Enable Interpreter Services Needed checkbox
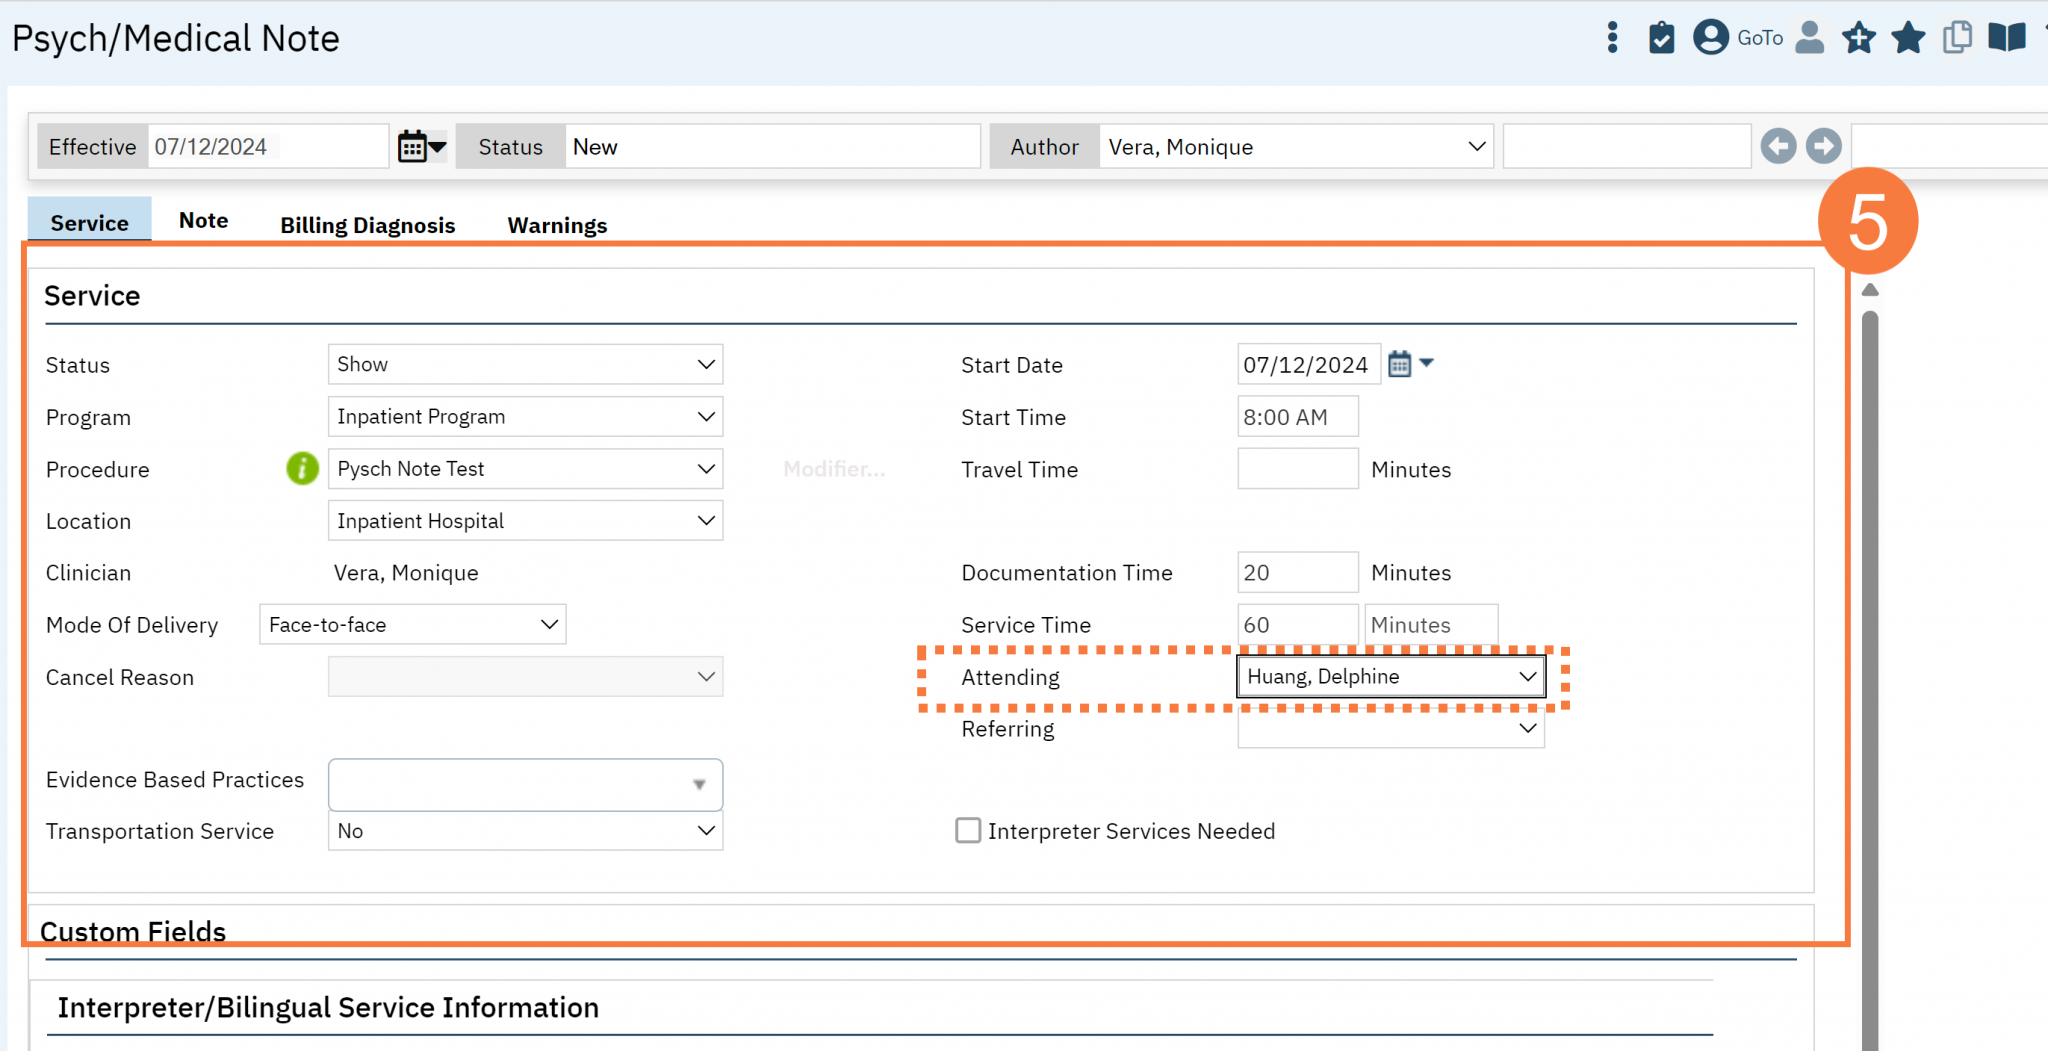This screenshot has width=2048, height=1051. coord(967,830)
